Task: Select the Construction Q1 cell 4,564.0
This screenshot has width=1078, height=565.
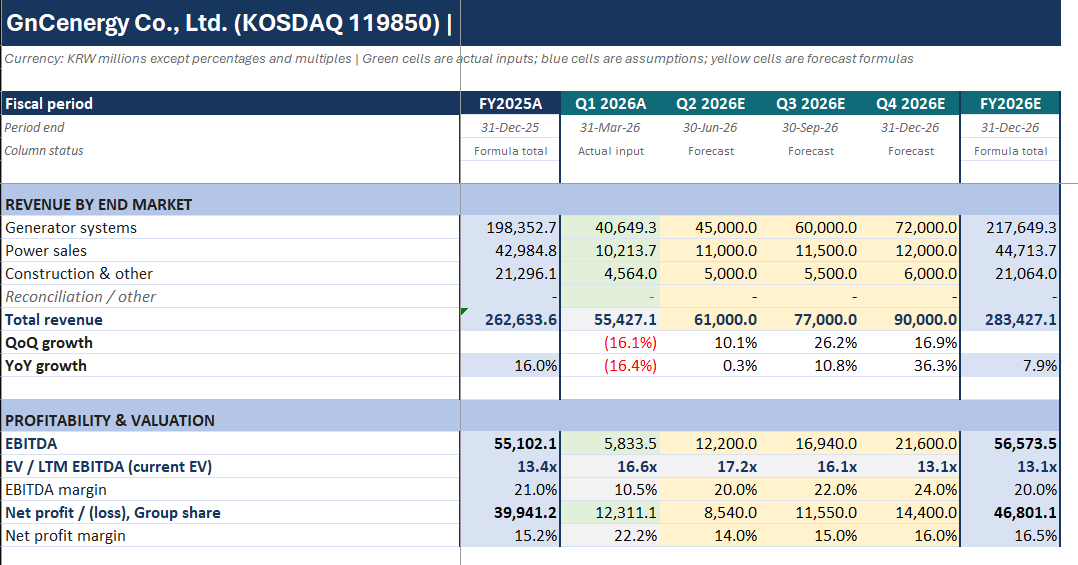Action: coord(610,274)
